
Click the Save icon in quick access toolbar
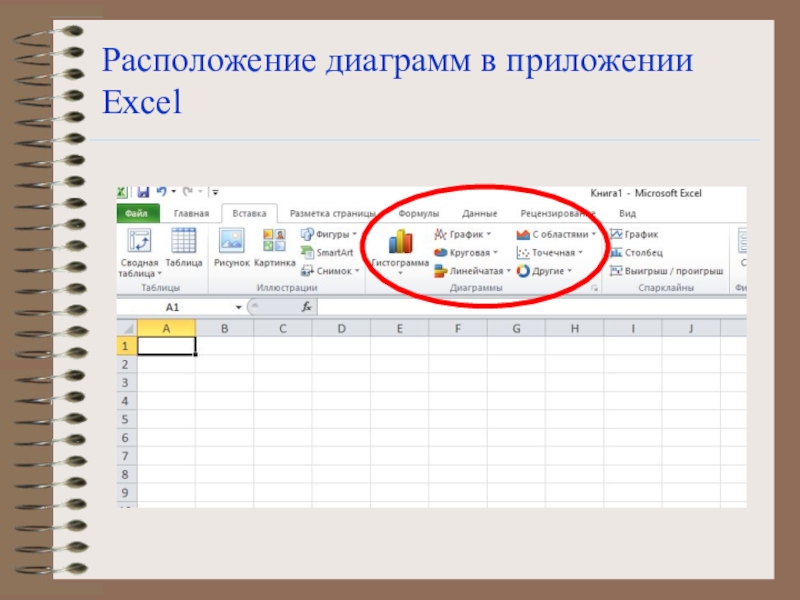[143, 192]
